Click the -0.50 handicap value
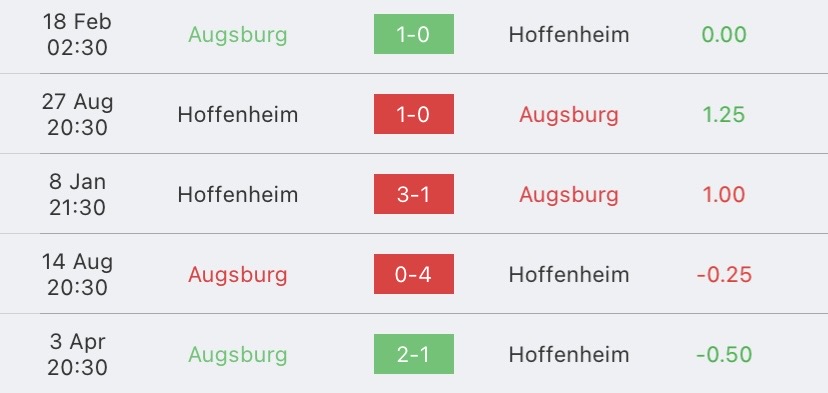 [724, 354]
